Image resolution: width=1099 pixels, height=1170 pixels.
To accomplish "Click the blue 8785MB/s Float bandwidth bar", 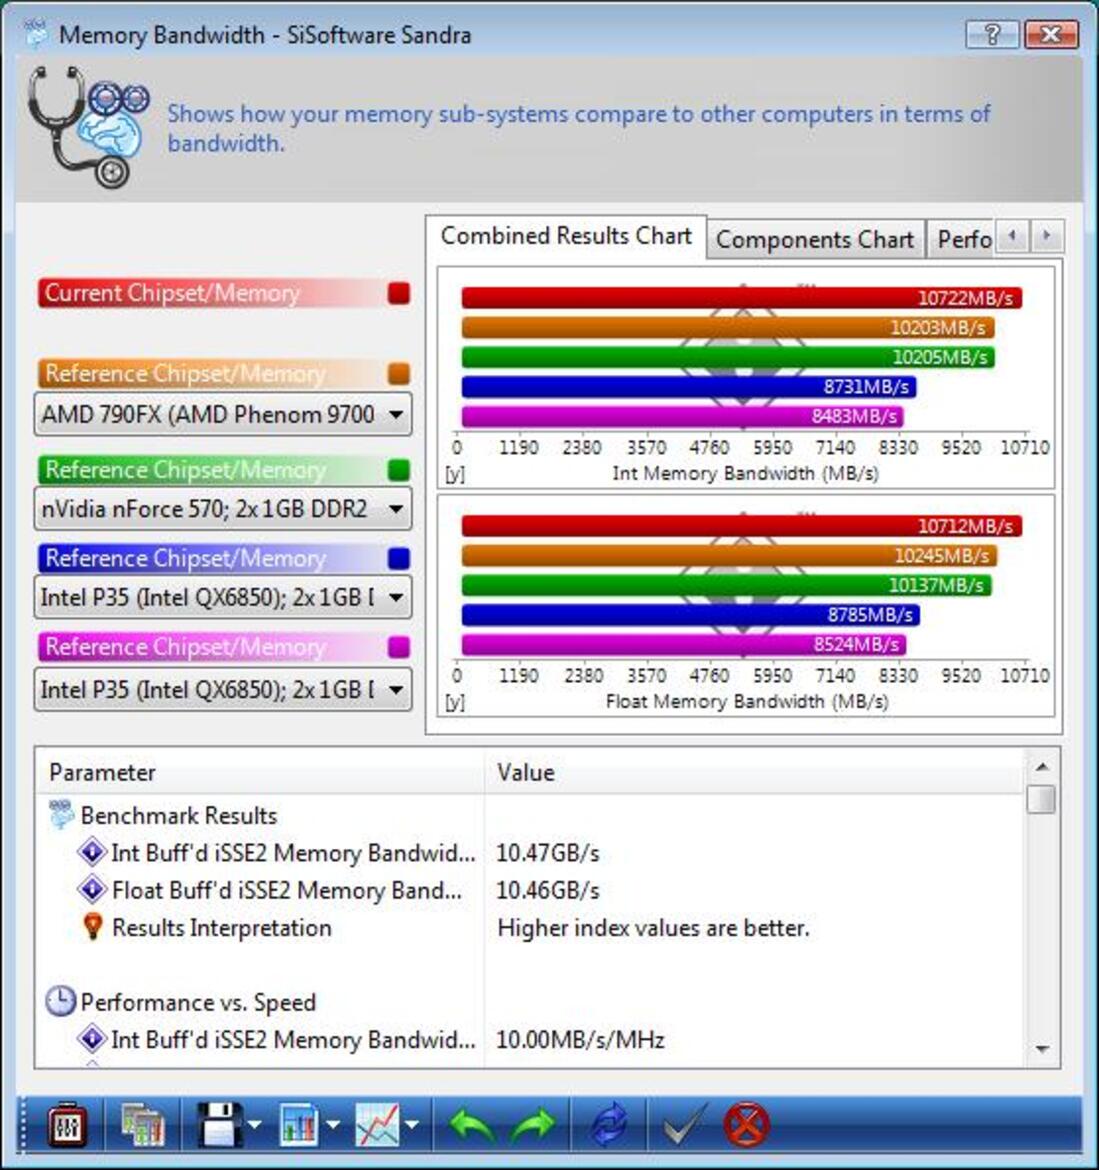I will [x=690, y=615].
